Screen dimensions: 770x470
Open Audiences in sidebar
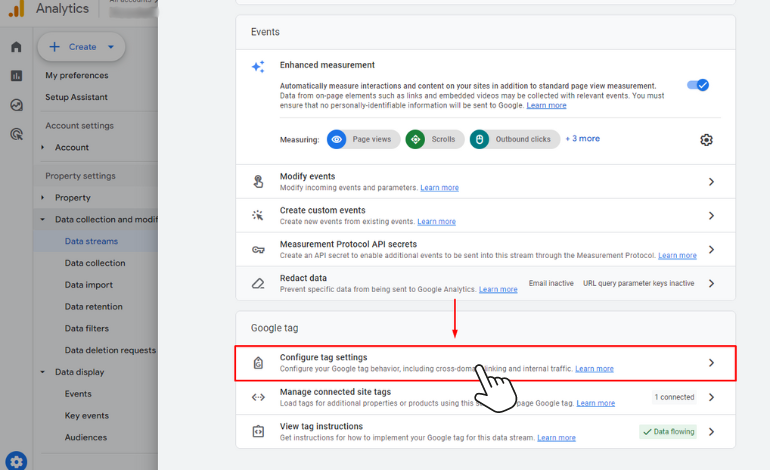tap(85, 437)
